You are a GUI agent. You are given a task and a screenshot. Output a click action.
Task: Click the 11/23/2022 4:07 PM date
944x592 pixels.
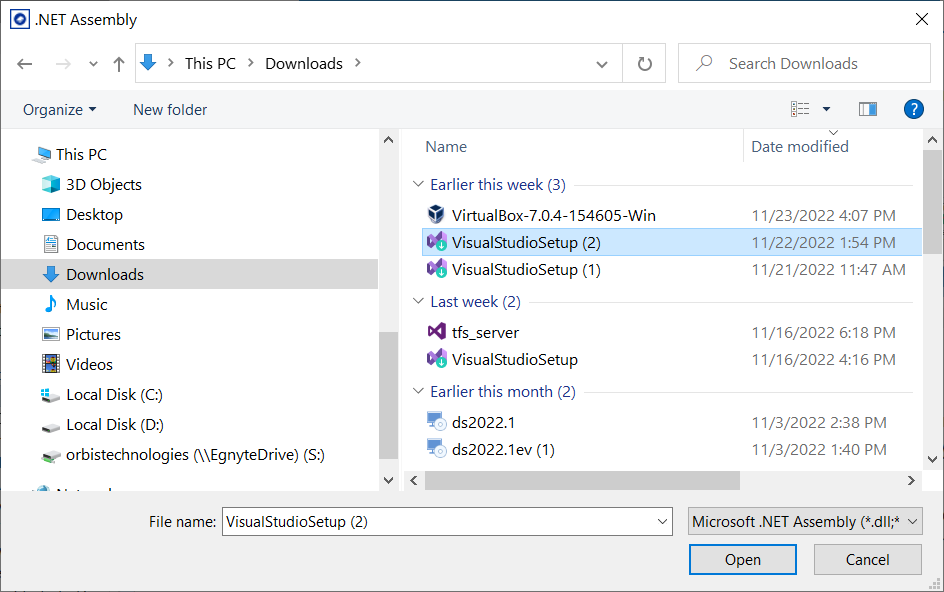(824, 215)
